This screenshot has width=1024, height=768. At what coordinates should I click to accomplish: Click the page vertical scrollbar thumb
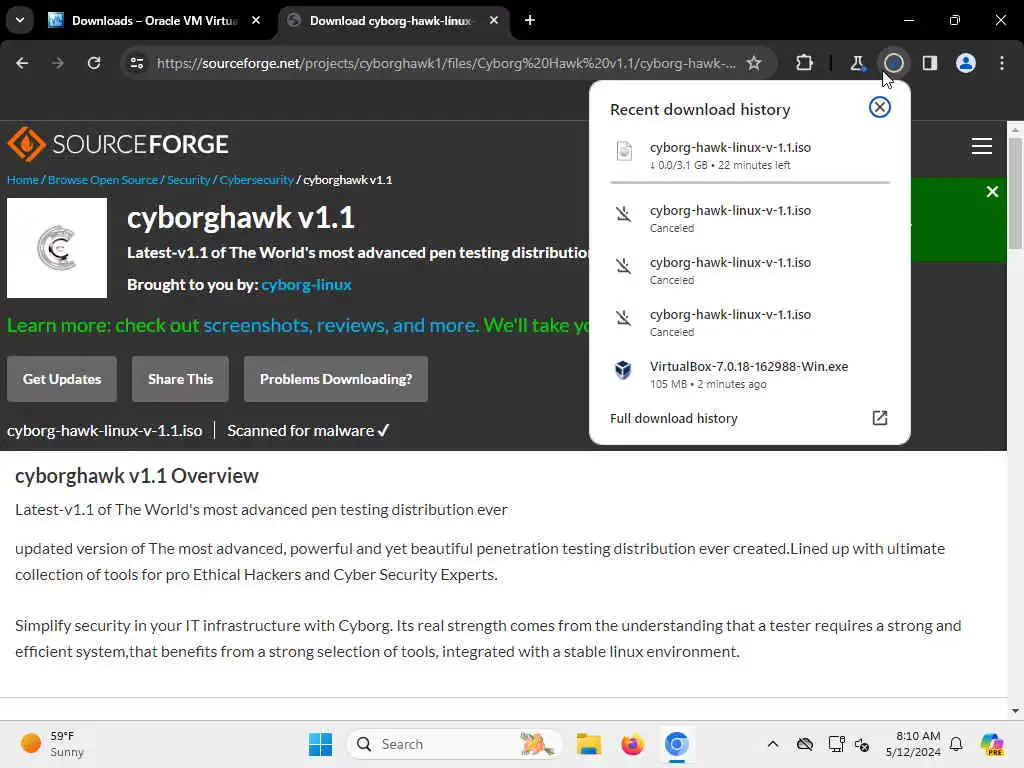(x=1015, y=193)
